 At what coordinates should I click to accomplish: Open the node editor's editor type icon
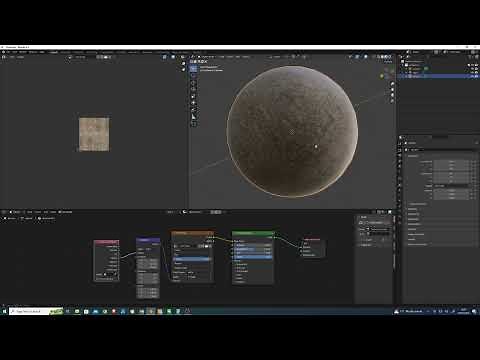(4, 212)
